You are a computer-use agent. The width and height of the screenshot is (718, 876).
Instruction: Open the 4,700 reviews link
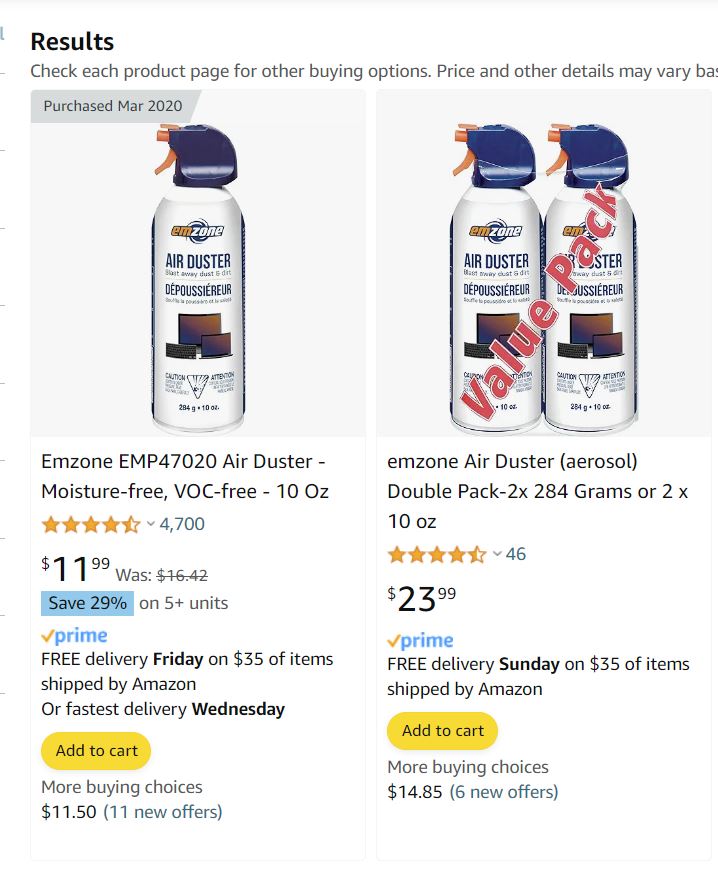coord(182,524)
